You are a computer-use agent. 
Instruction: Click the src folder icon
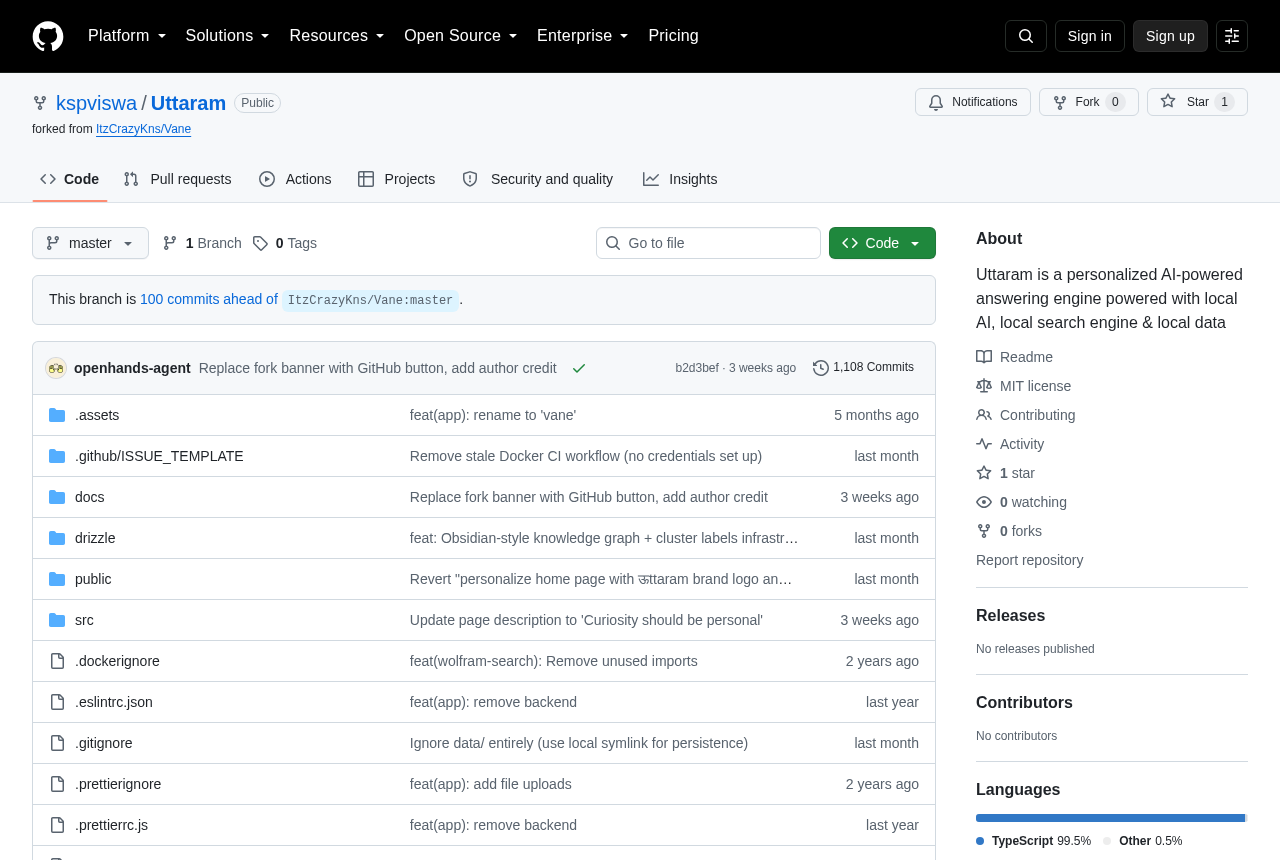click(57, 620)
